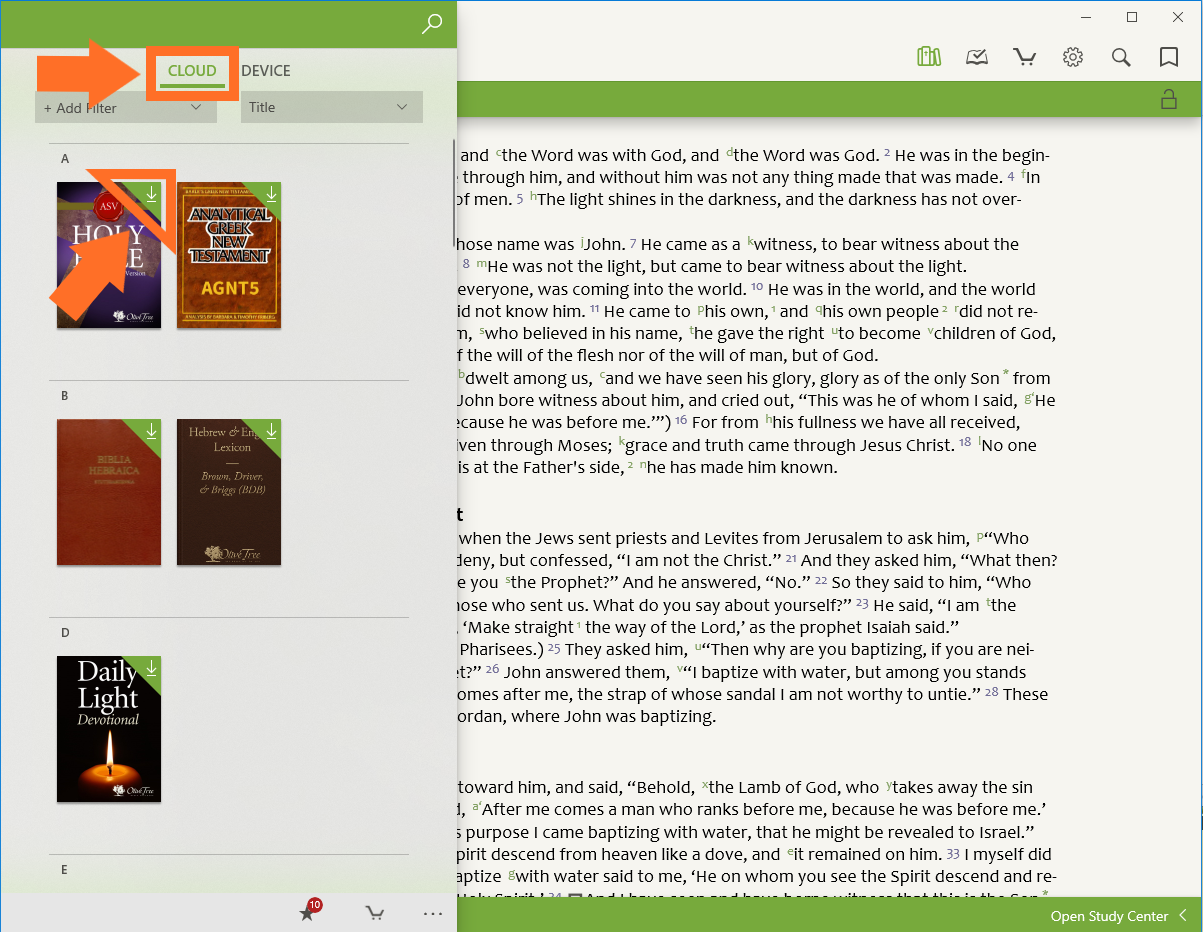Image resolution: width=1203 pixels, height=932 pixels.
Task: Open the Library bookshelf icon
Action: (x=929, y=57)
